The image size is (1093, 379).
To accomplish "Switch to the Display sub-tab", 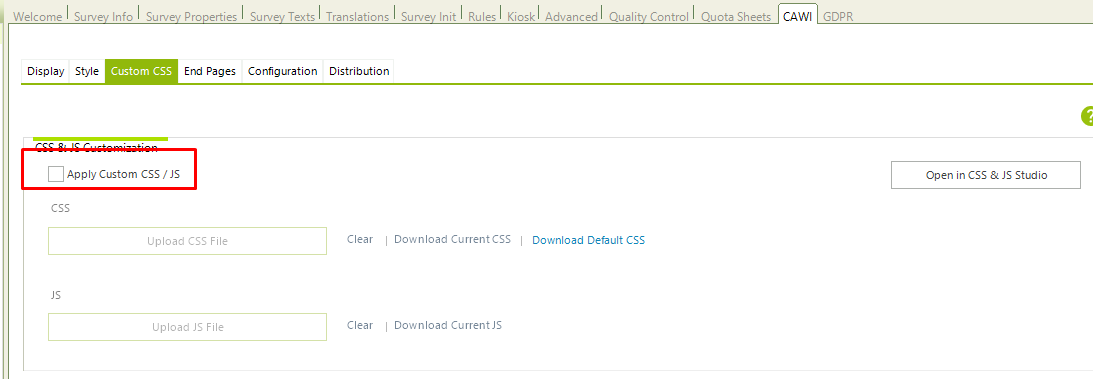I will (45, 71).
